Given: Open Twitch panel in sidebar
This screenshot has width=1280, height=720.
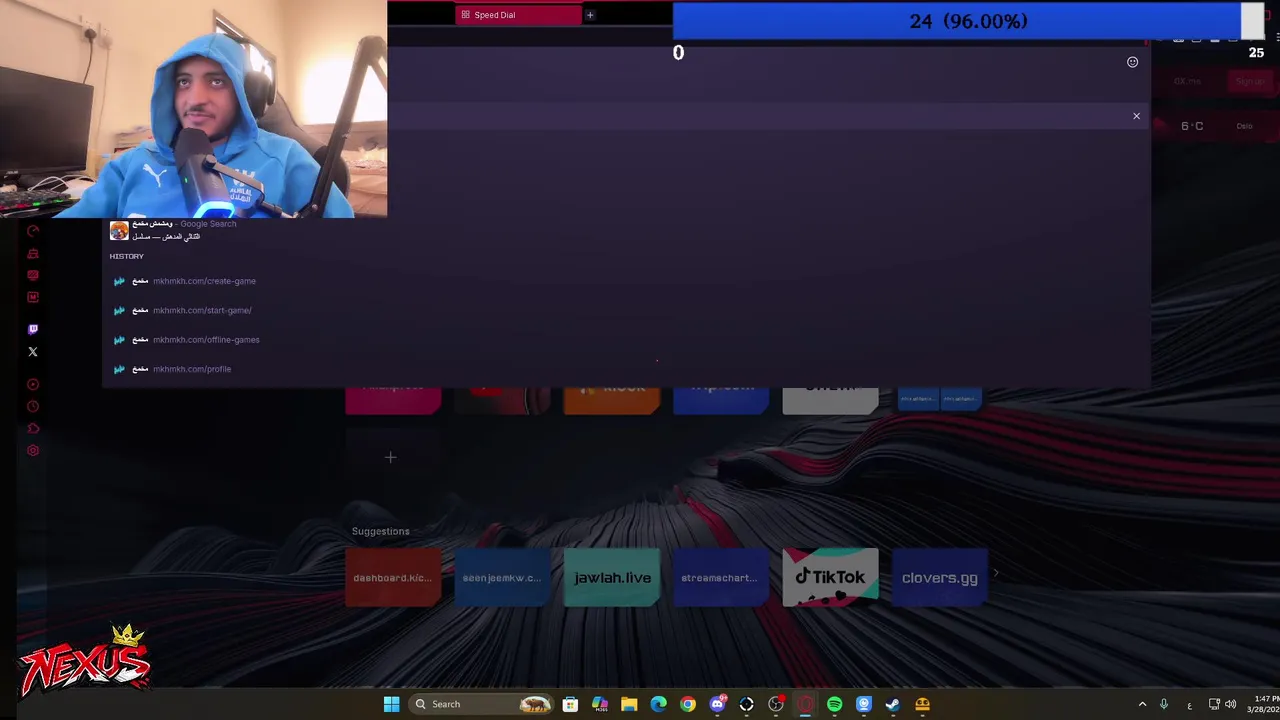Looking at the screenshot, I should coord(33,329).
